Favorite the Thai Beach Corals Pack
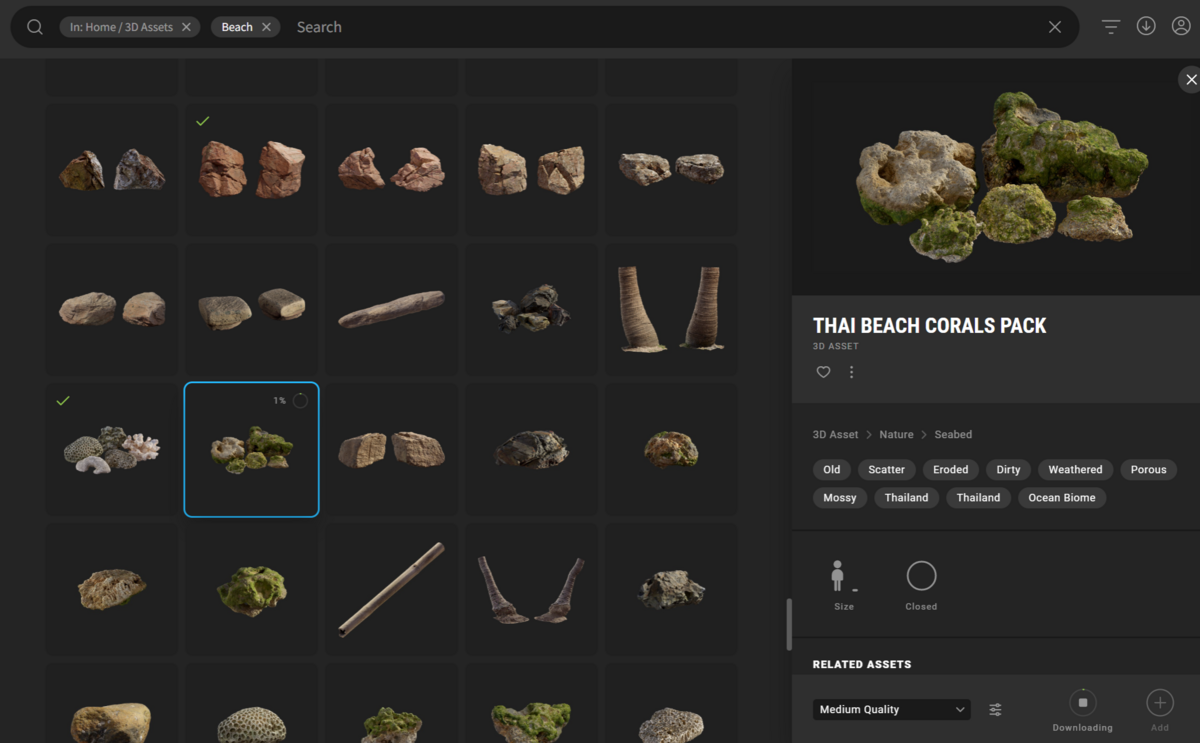The width and height of the screenshot is (1200, 743). click(x=823, y=372)
